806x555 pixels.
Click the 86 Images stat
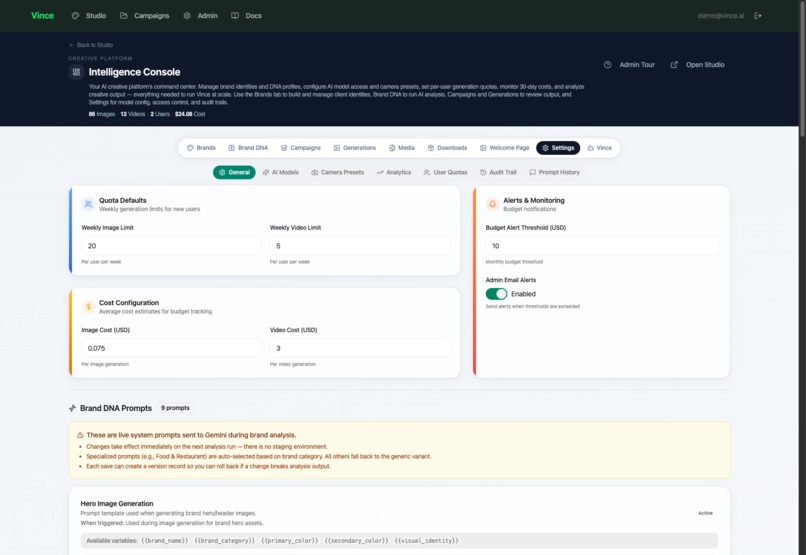coord(102,114)
